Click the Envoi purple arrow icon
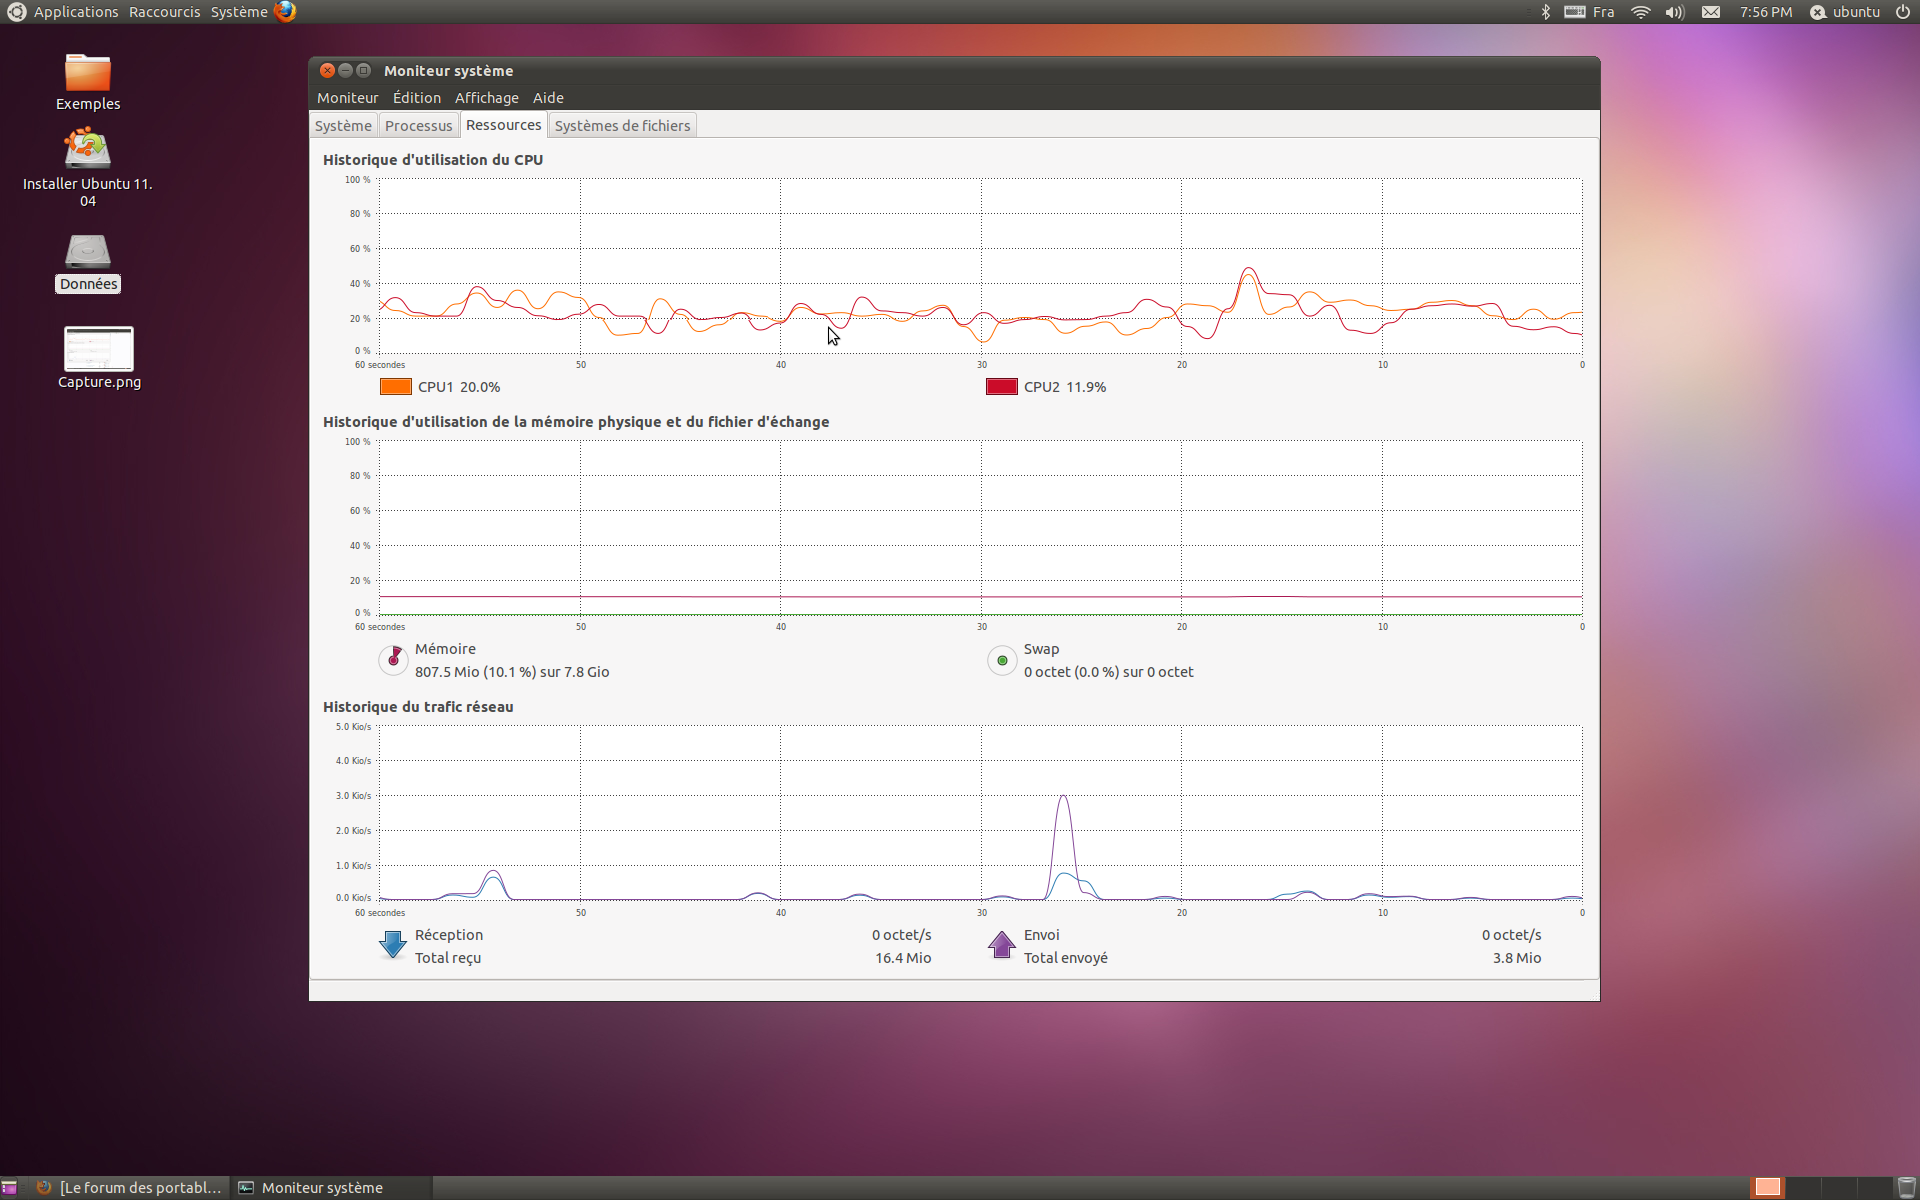The height and width of the screenshot is (1200, 1920). pyautogui.click(x=1001, y=944)
